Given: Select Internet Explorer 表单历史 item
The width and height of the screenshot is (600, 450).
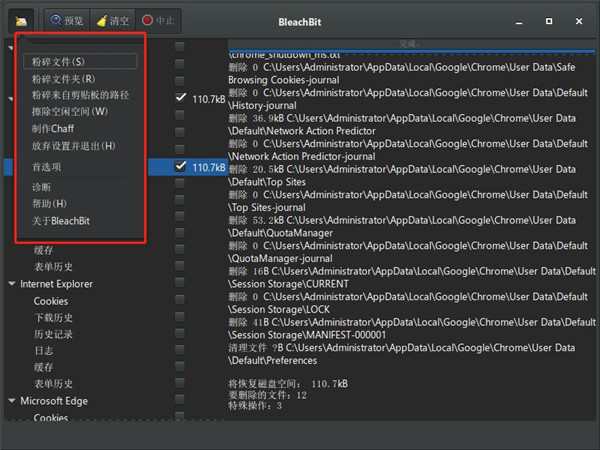Looking at the screenshot, I should pos(53,383).
